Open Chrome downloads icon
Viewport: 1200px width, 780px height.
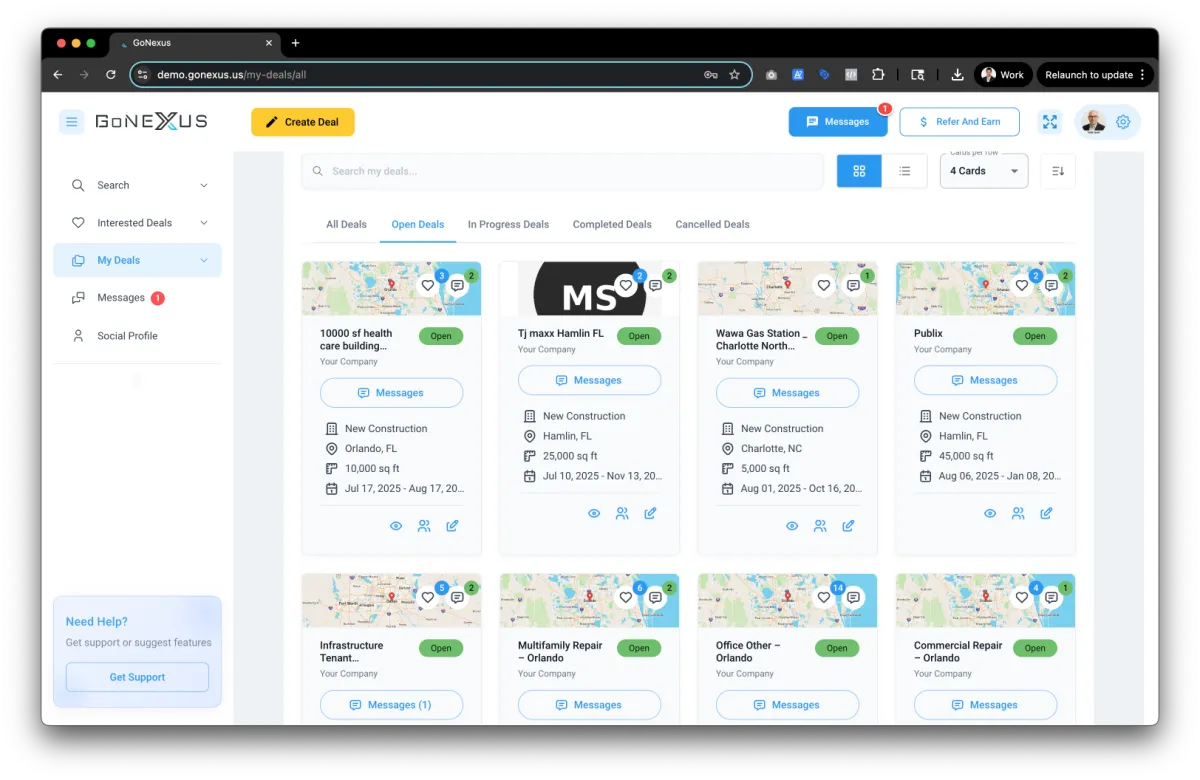pos(957,75)
